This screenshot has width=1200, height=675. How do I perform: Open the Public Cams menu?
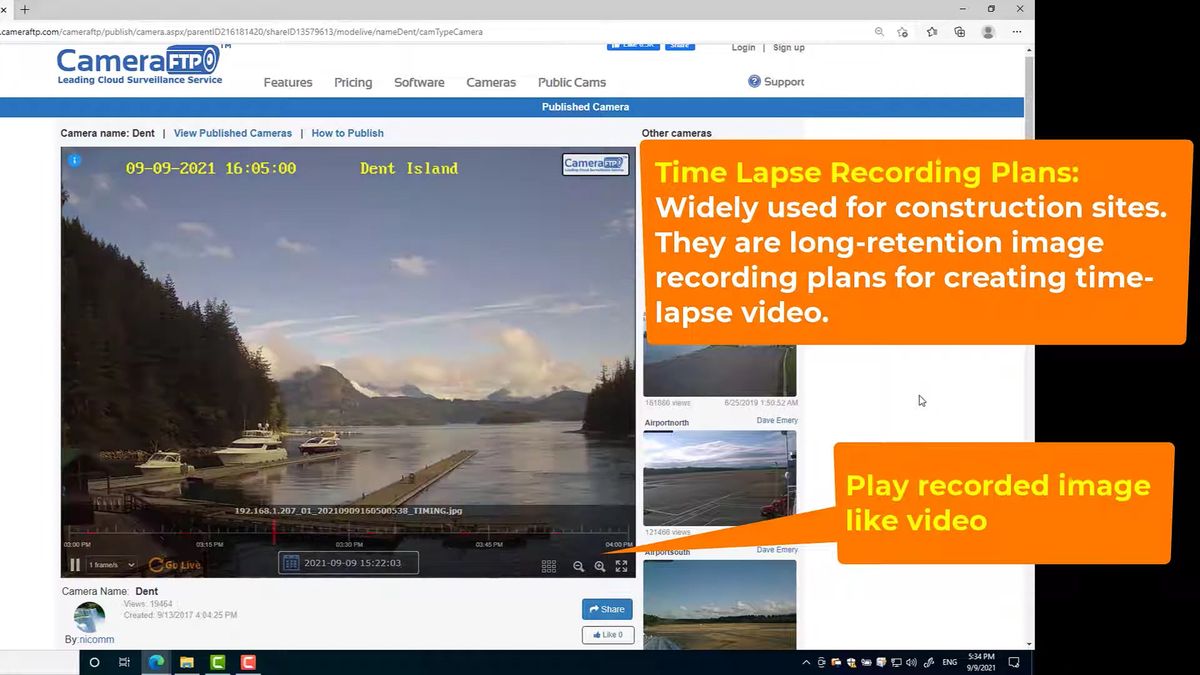click(x=572, y=82)
